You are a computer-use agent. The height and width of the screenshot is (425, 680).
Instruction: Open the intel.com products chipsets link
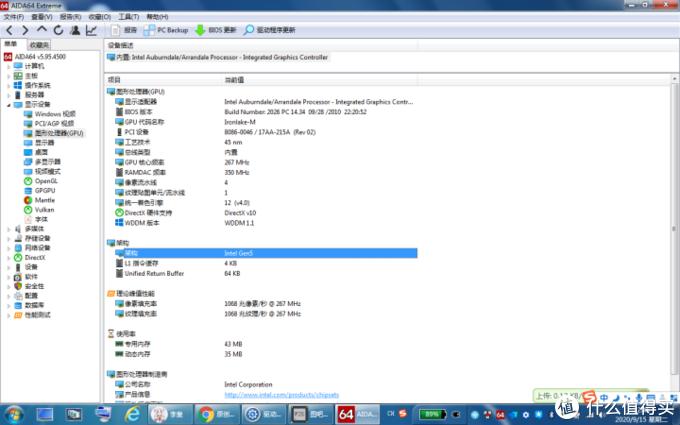281,395
